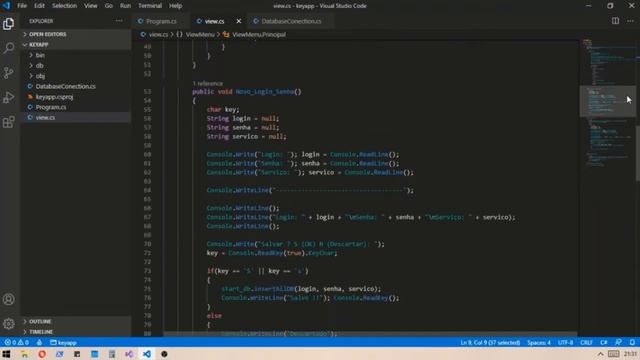The image size is (640, 360).
Task: Open the calculator icon on taskbar
Action: tap(111, 354)
